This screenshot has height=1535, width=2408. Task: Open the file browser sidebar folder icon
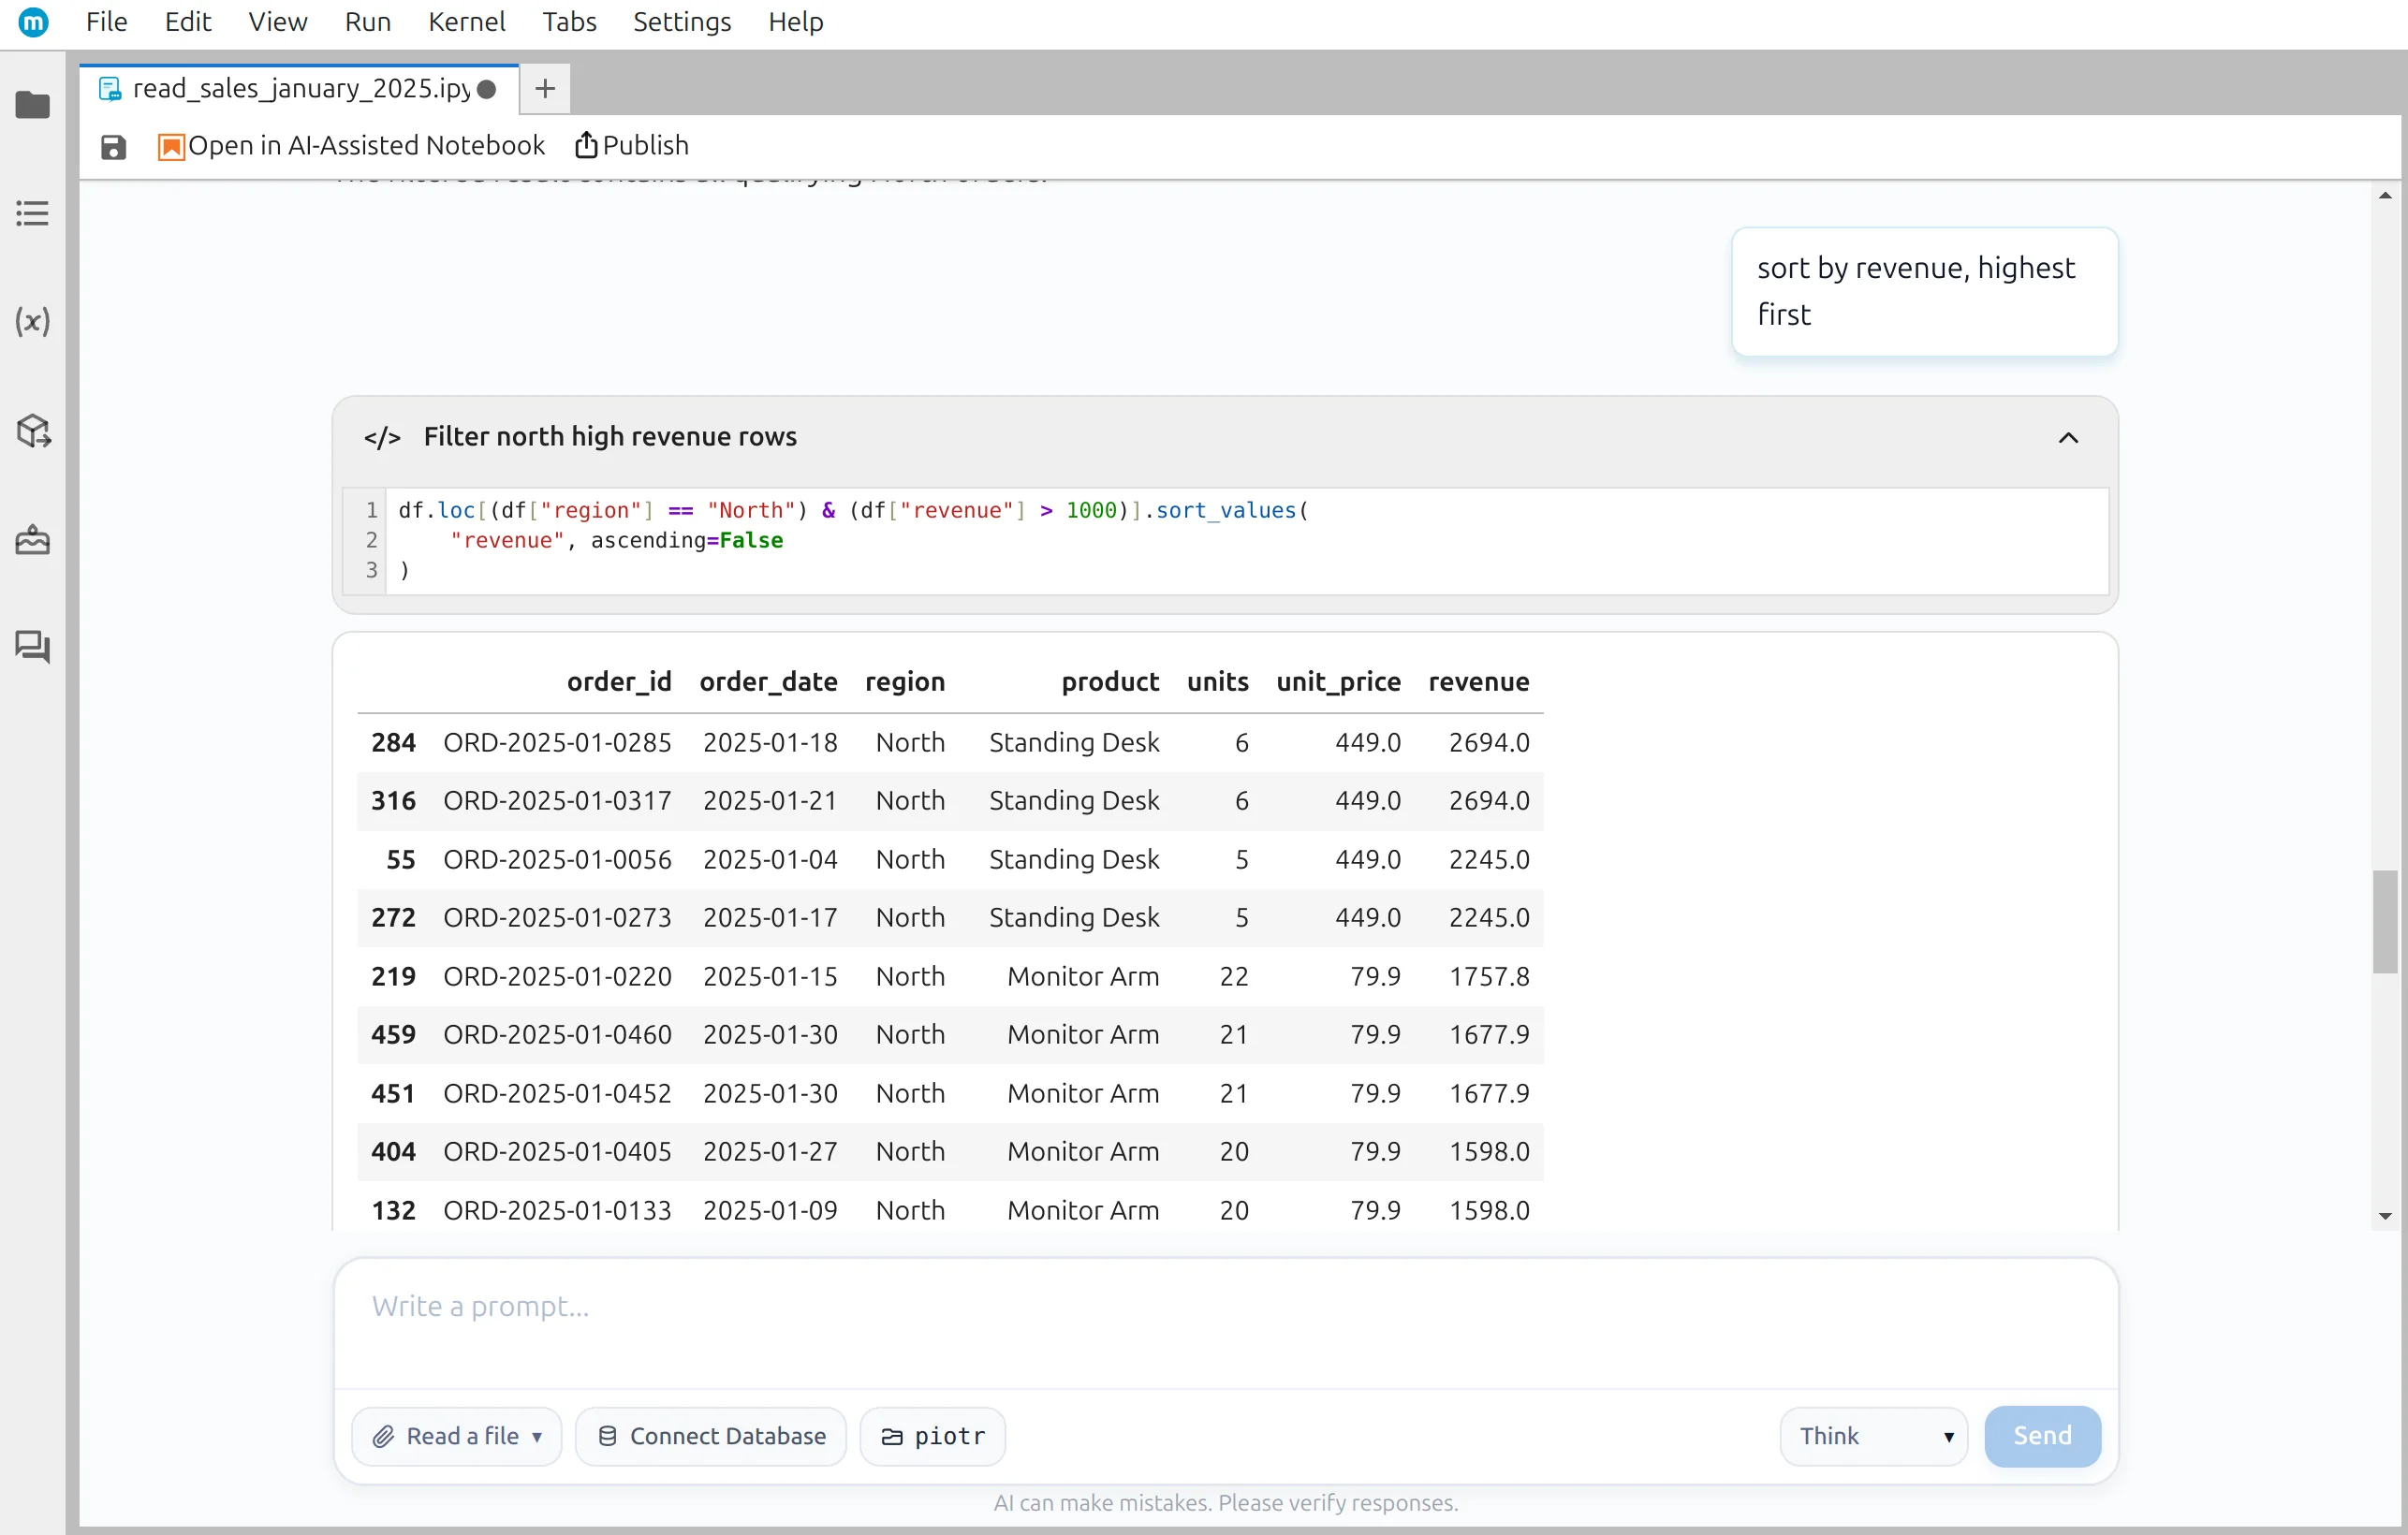click(x=33, y=105)
